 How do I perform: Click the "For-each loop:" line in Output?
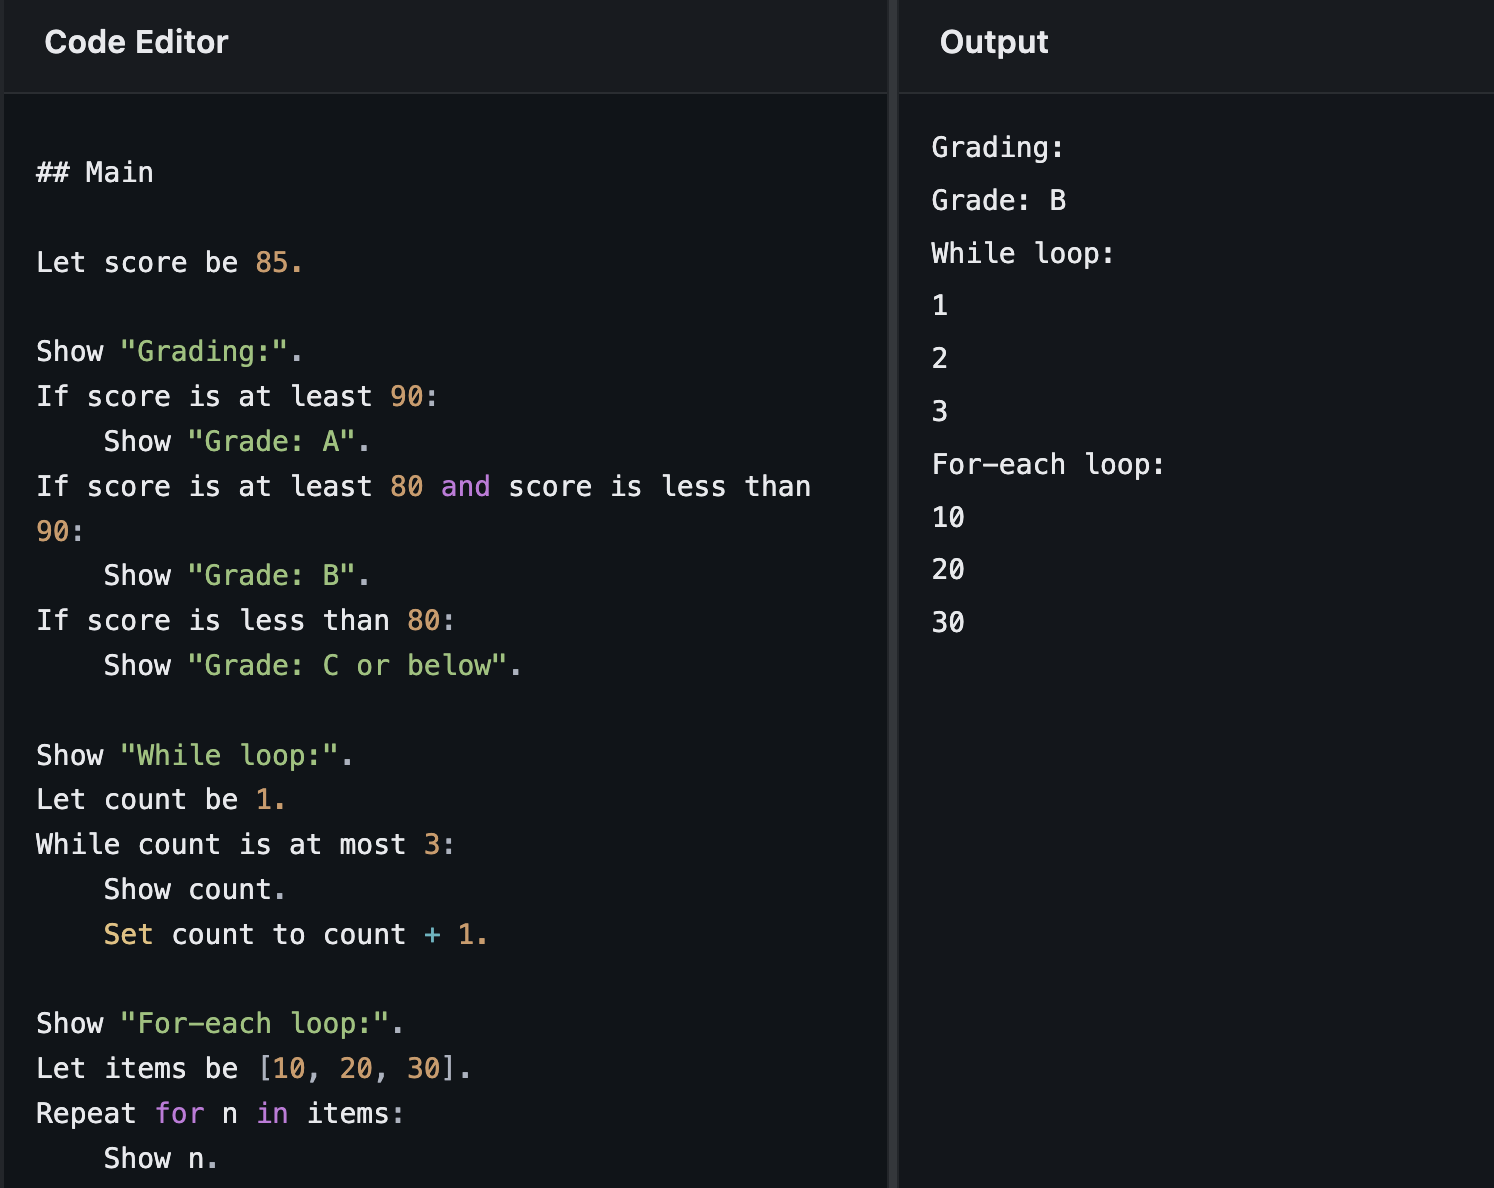point(1047,464)
